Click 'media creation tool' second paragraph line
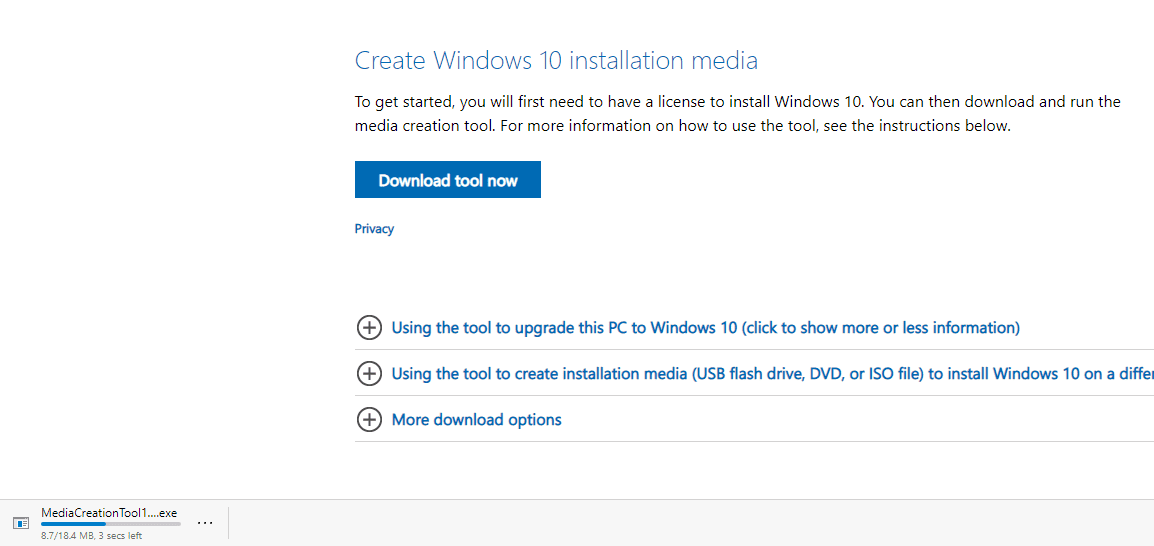This screenshot has width=1154, height=546. click(683, 126)
